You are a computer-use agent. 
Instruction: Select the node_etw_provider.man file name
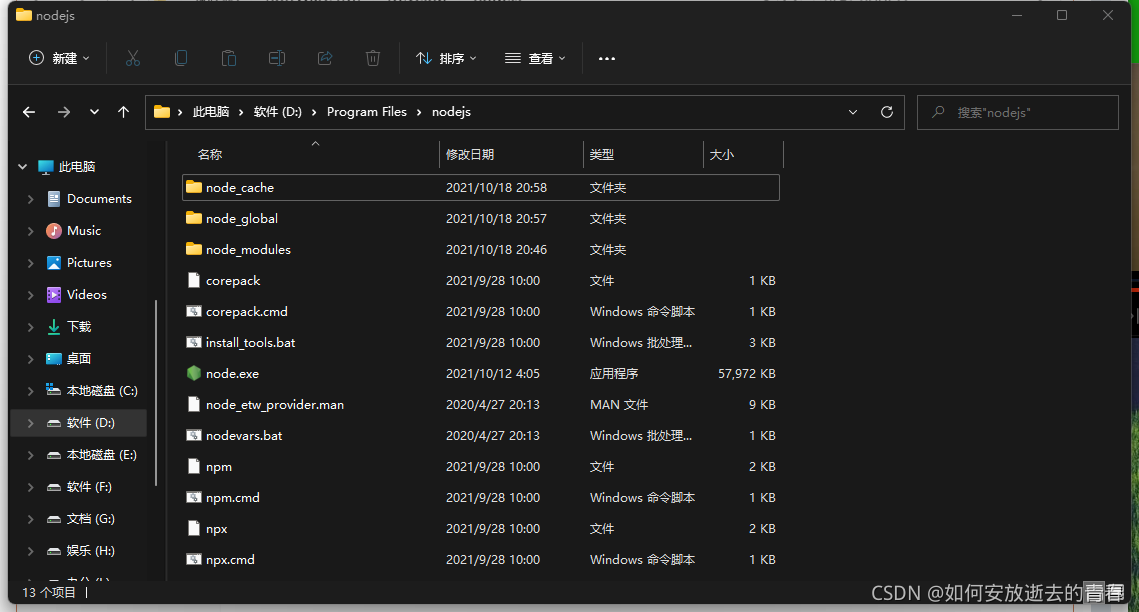pos(275,404)
